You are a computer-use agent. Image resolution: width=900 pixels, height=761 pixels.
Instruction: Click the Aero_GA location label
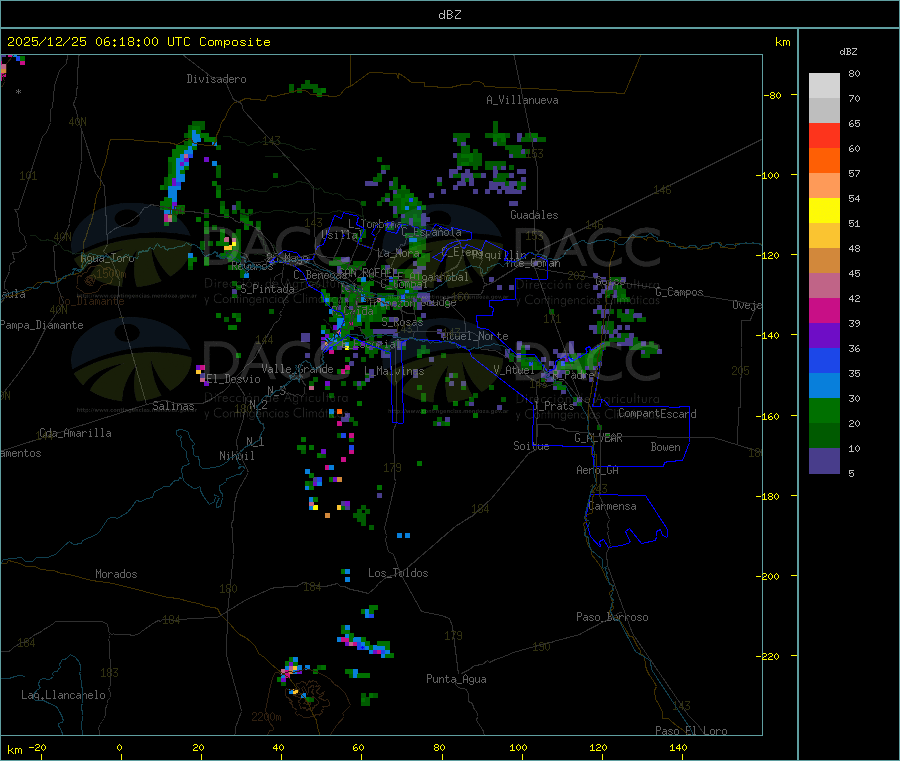598,470
